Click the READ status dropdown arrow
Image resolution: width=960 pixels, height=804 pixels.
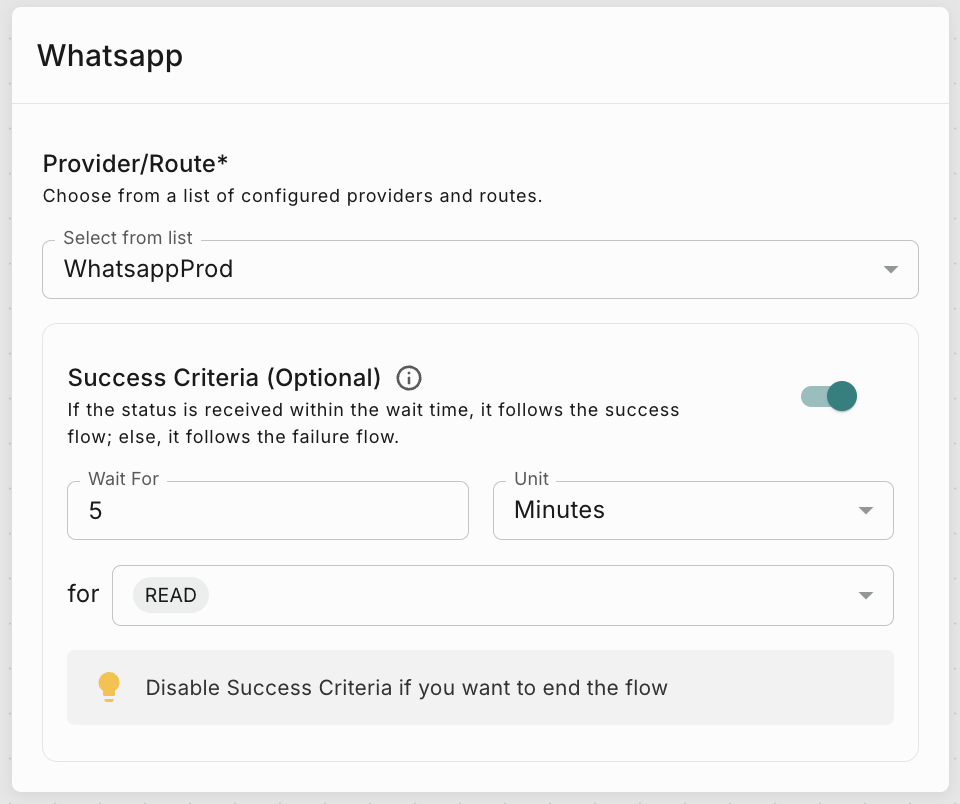866,594
